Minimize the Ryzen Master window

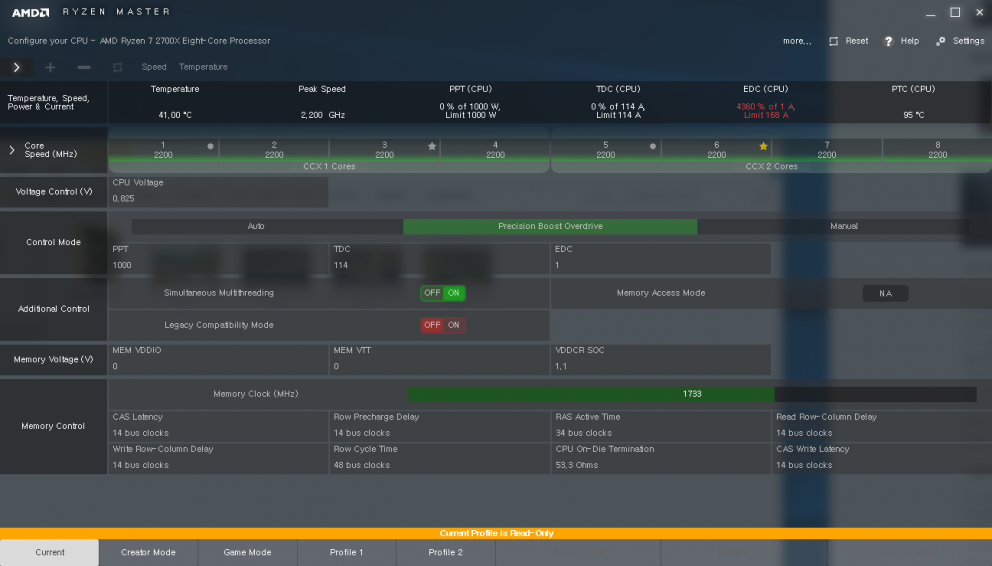(930, 13)
